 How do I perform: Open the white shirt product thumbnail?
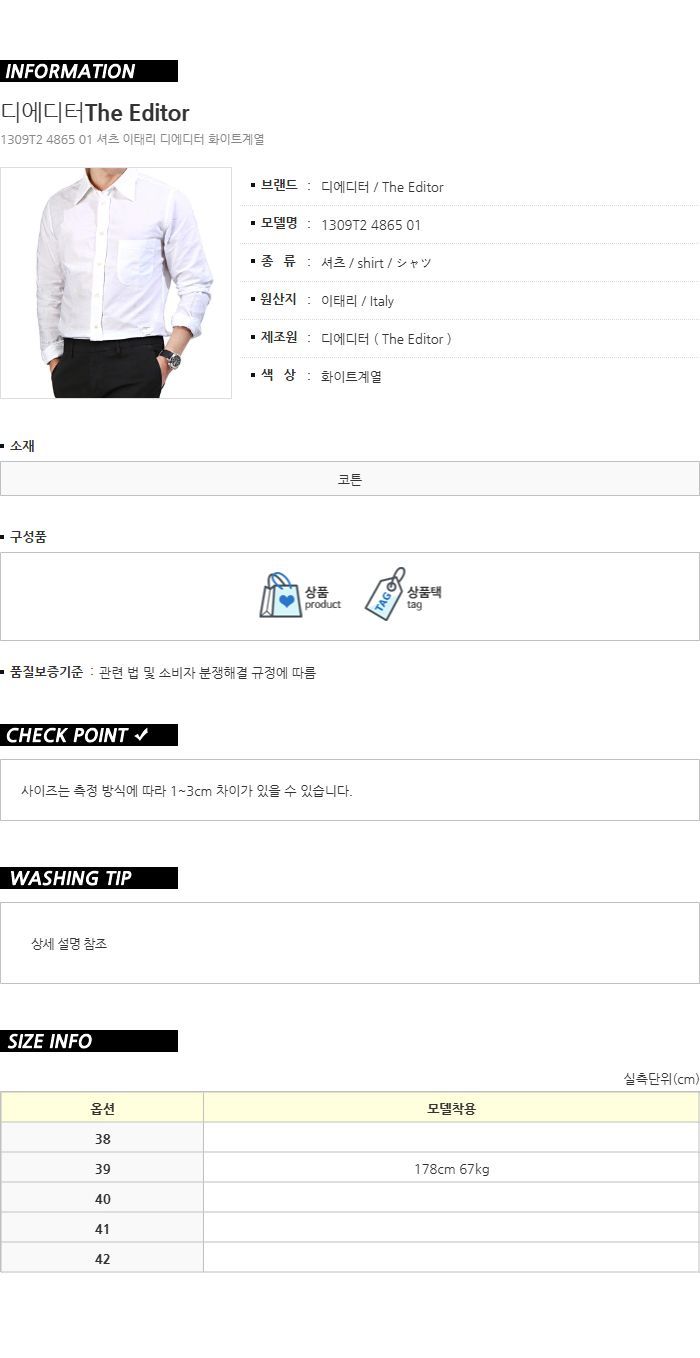[x=116, y=283]
